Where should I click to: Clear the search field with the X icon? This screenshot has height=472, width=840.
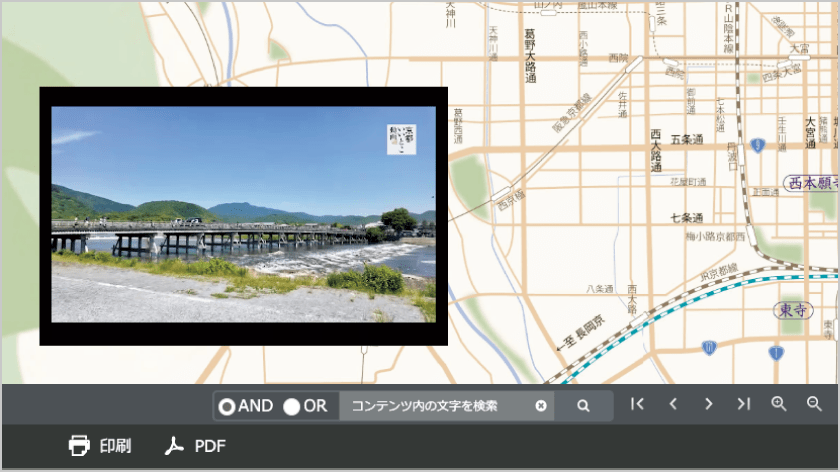[541, 406]
